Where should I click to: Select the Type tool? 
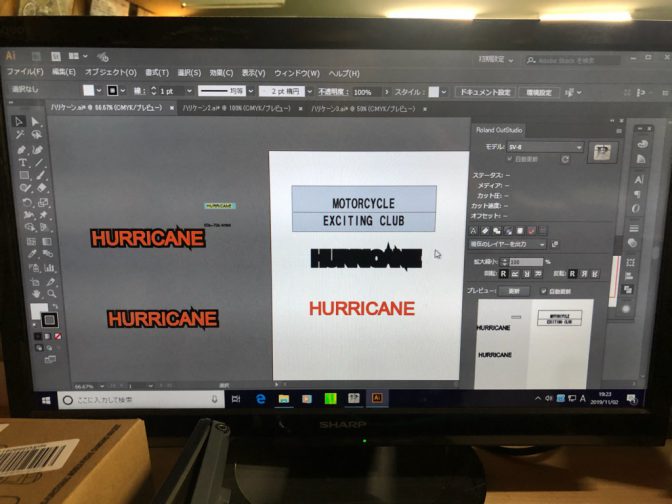[x=22, y=162]
